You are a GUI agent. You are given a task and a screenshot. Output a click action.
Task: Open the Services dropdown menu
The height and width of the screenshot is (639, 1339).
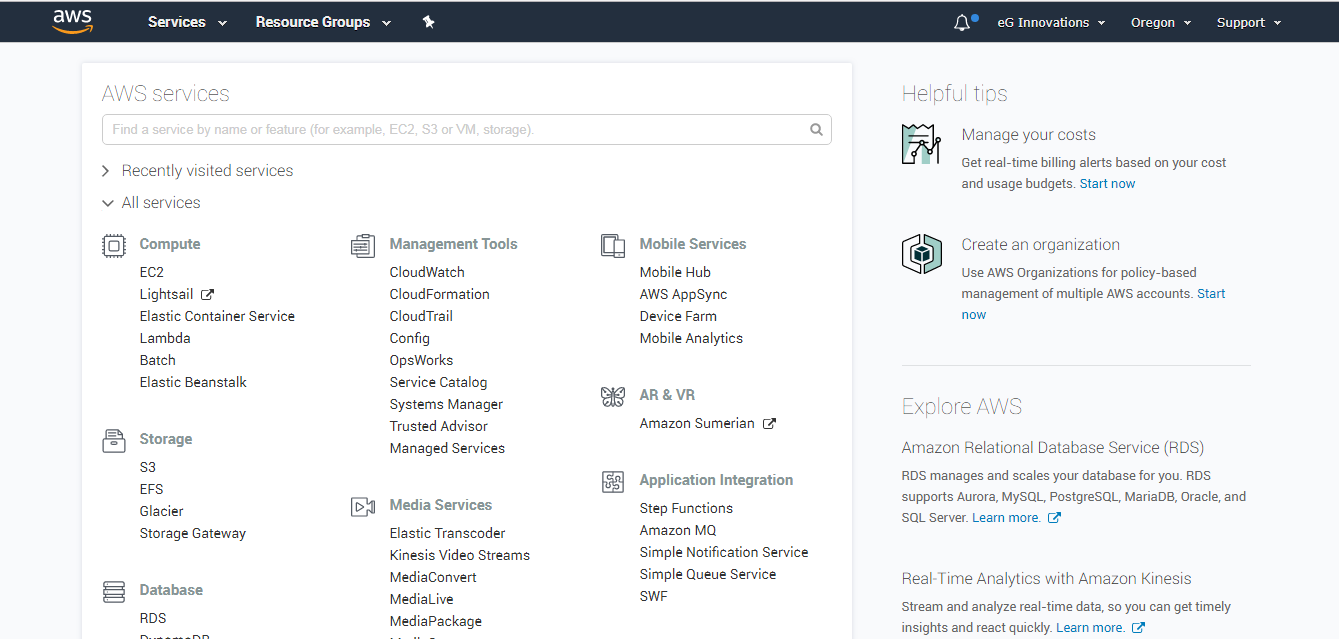pos(187,22)
